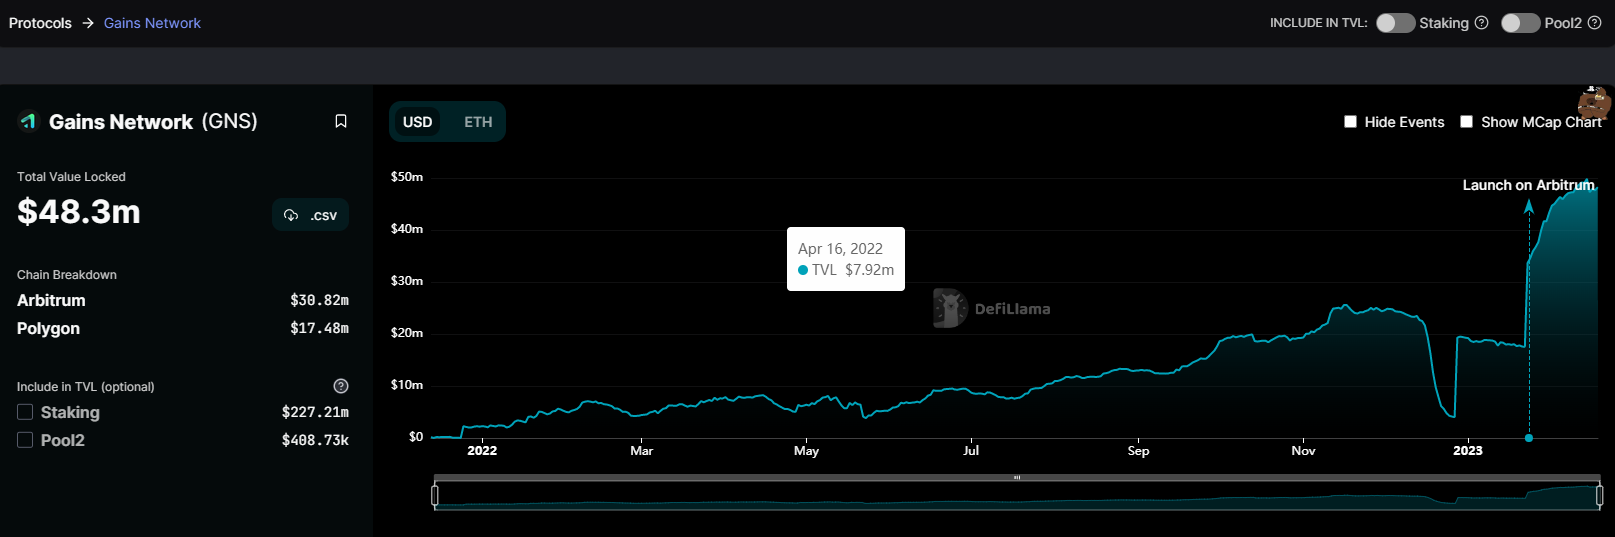This screenshot has height=537, width=1615.
Task: Click the Gains Network logo icon
Action: pyautogui.click(x=28, y=121)
